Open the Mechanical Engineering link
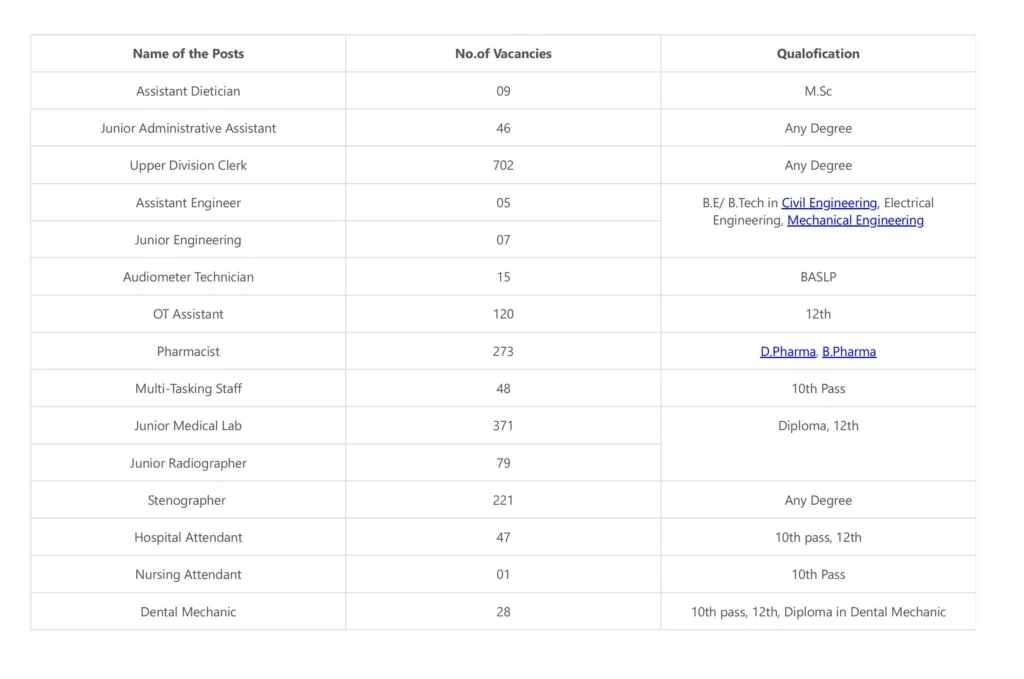Image resolution: width=1024 pixels, height=679 pixels. [855, 220]
